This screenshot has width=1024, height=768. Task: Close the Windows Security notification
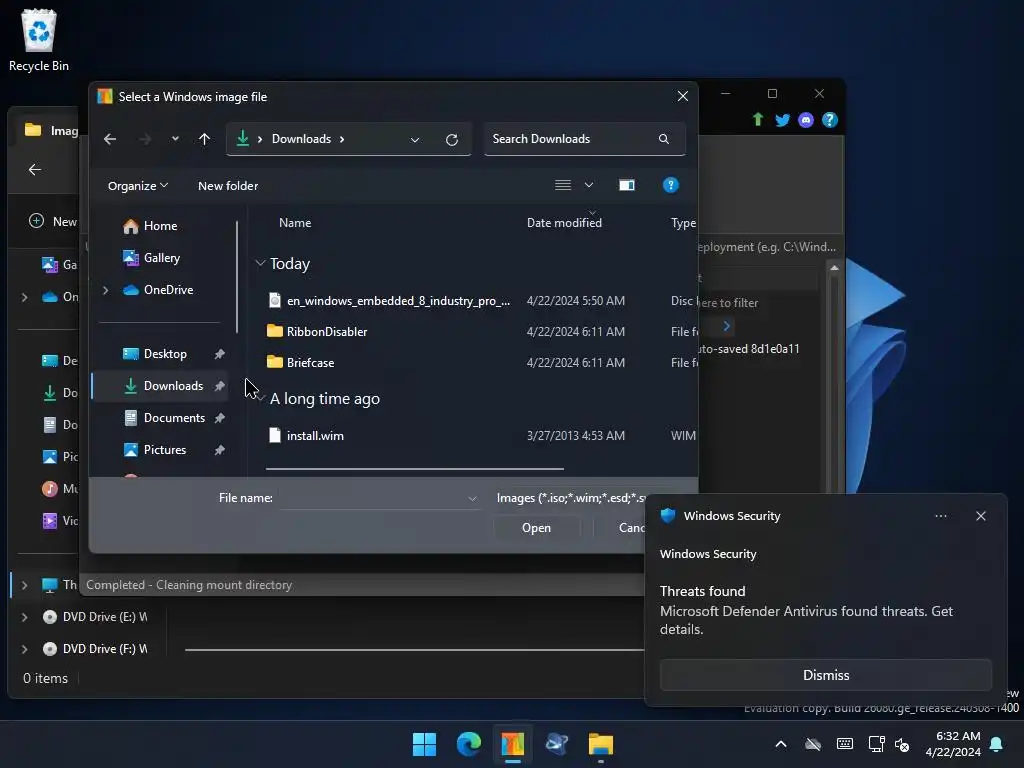point(980,516)
